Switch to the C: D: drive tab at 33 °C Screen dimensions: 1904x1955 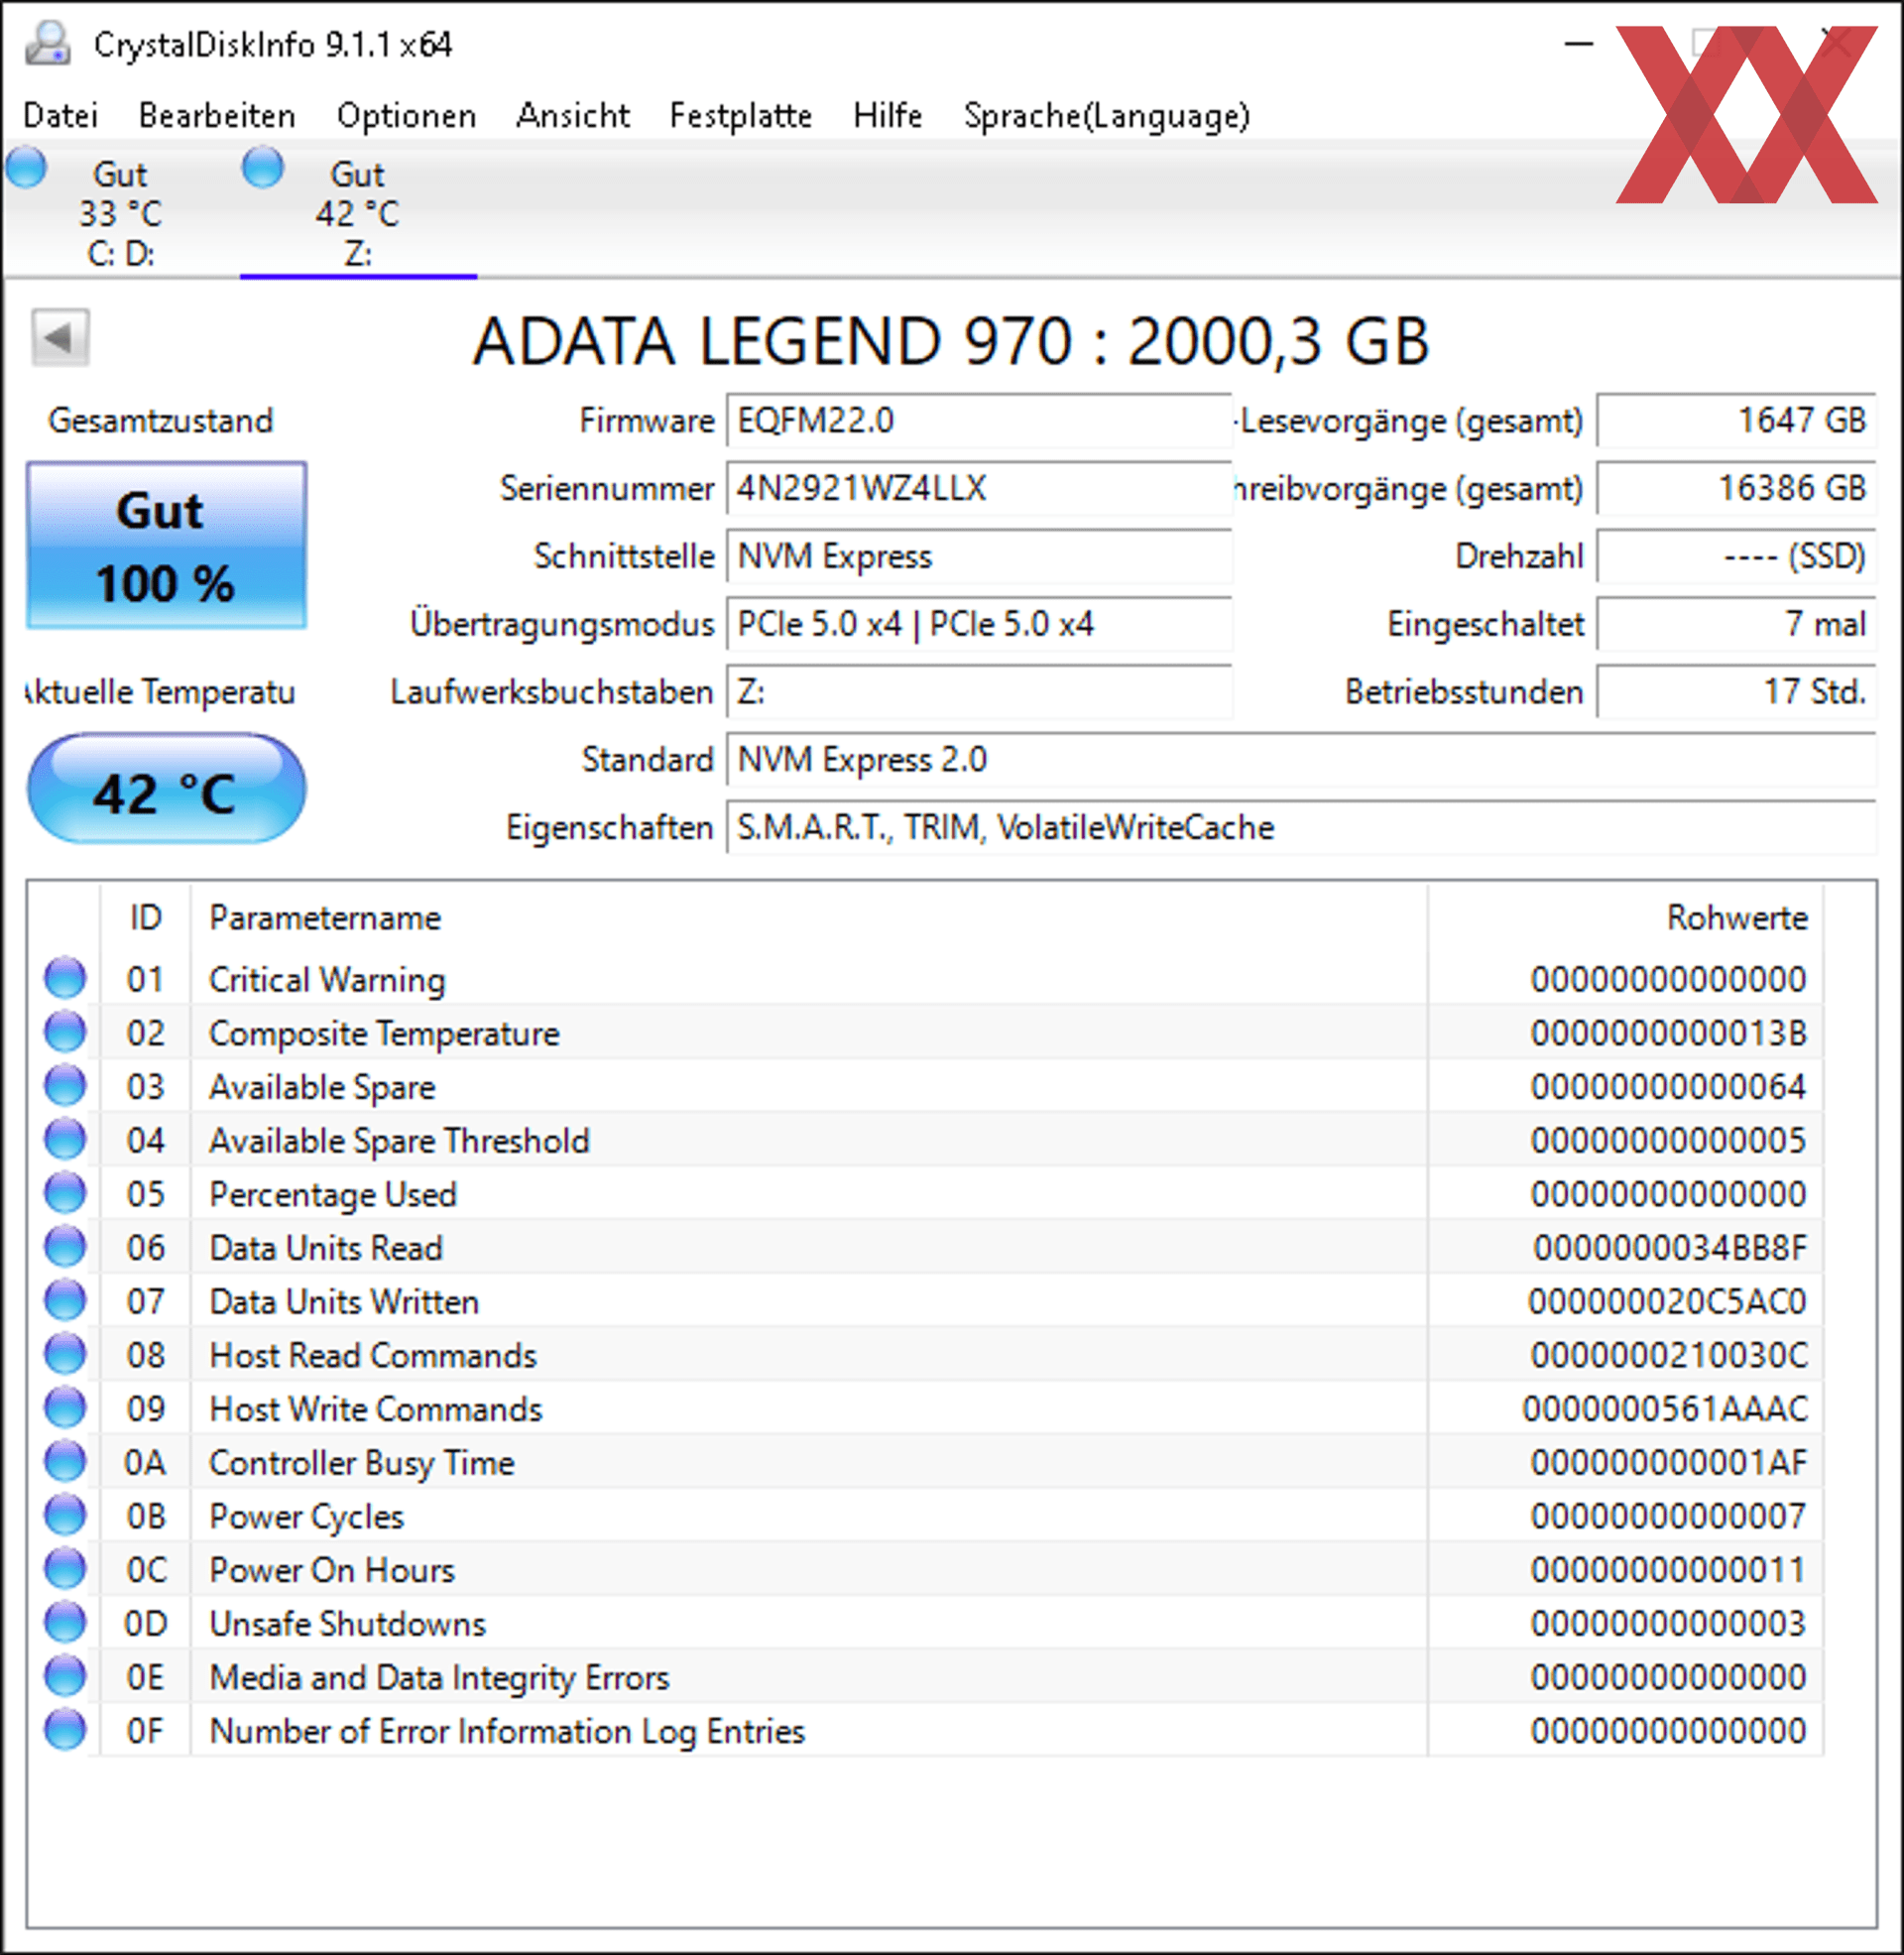point(120,213)
